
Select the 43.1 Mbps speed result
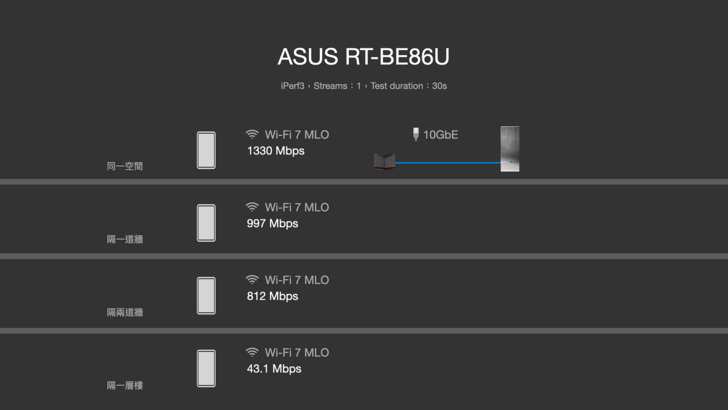[x=274, y=369]
